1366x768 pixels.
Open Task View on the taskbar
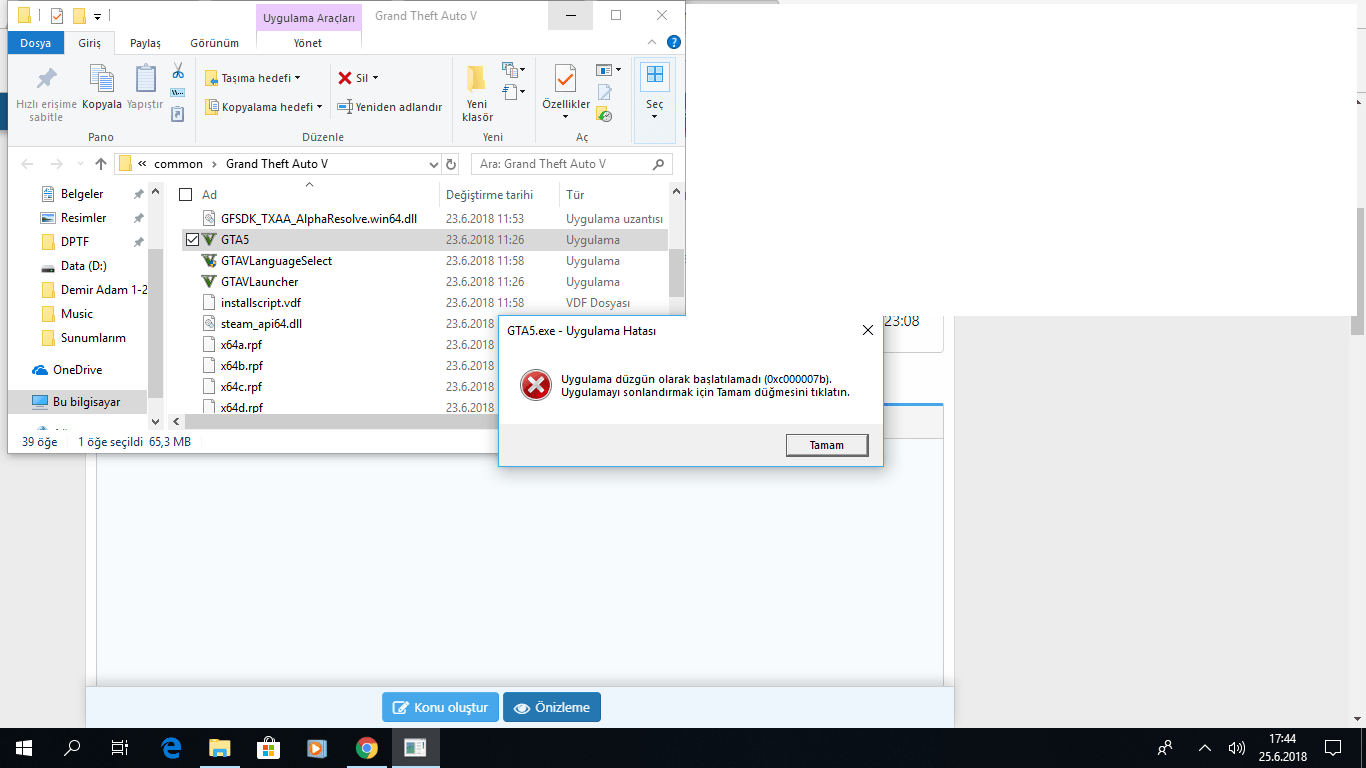[120, 747]
